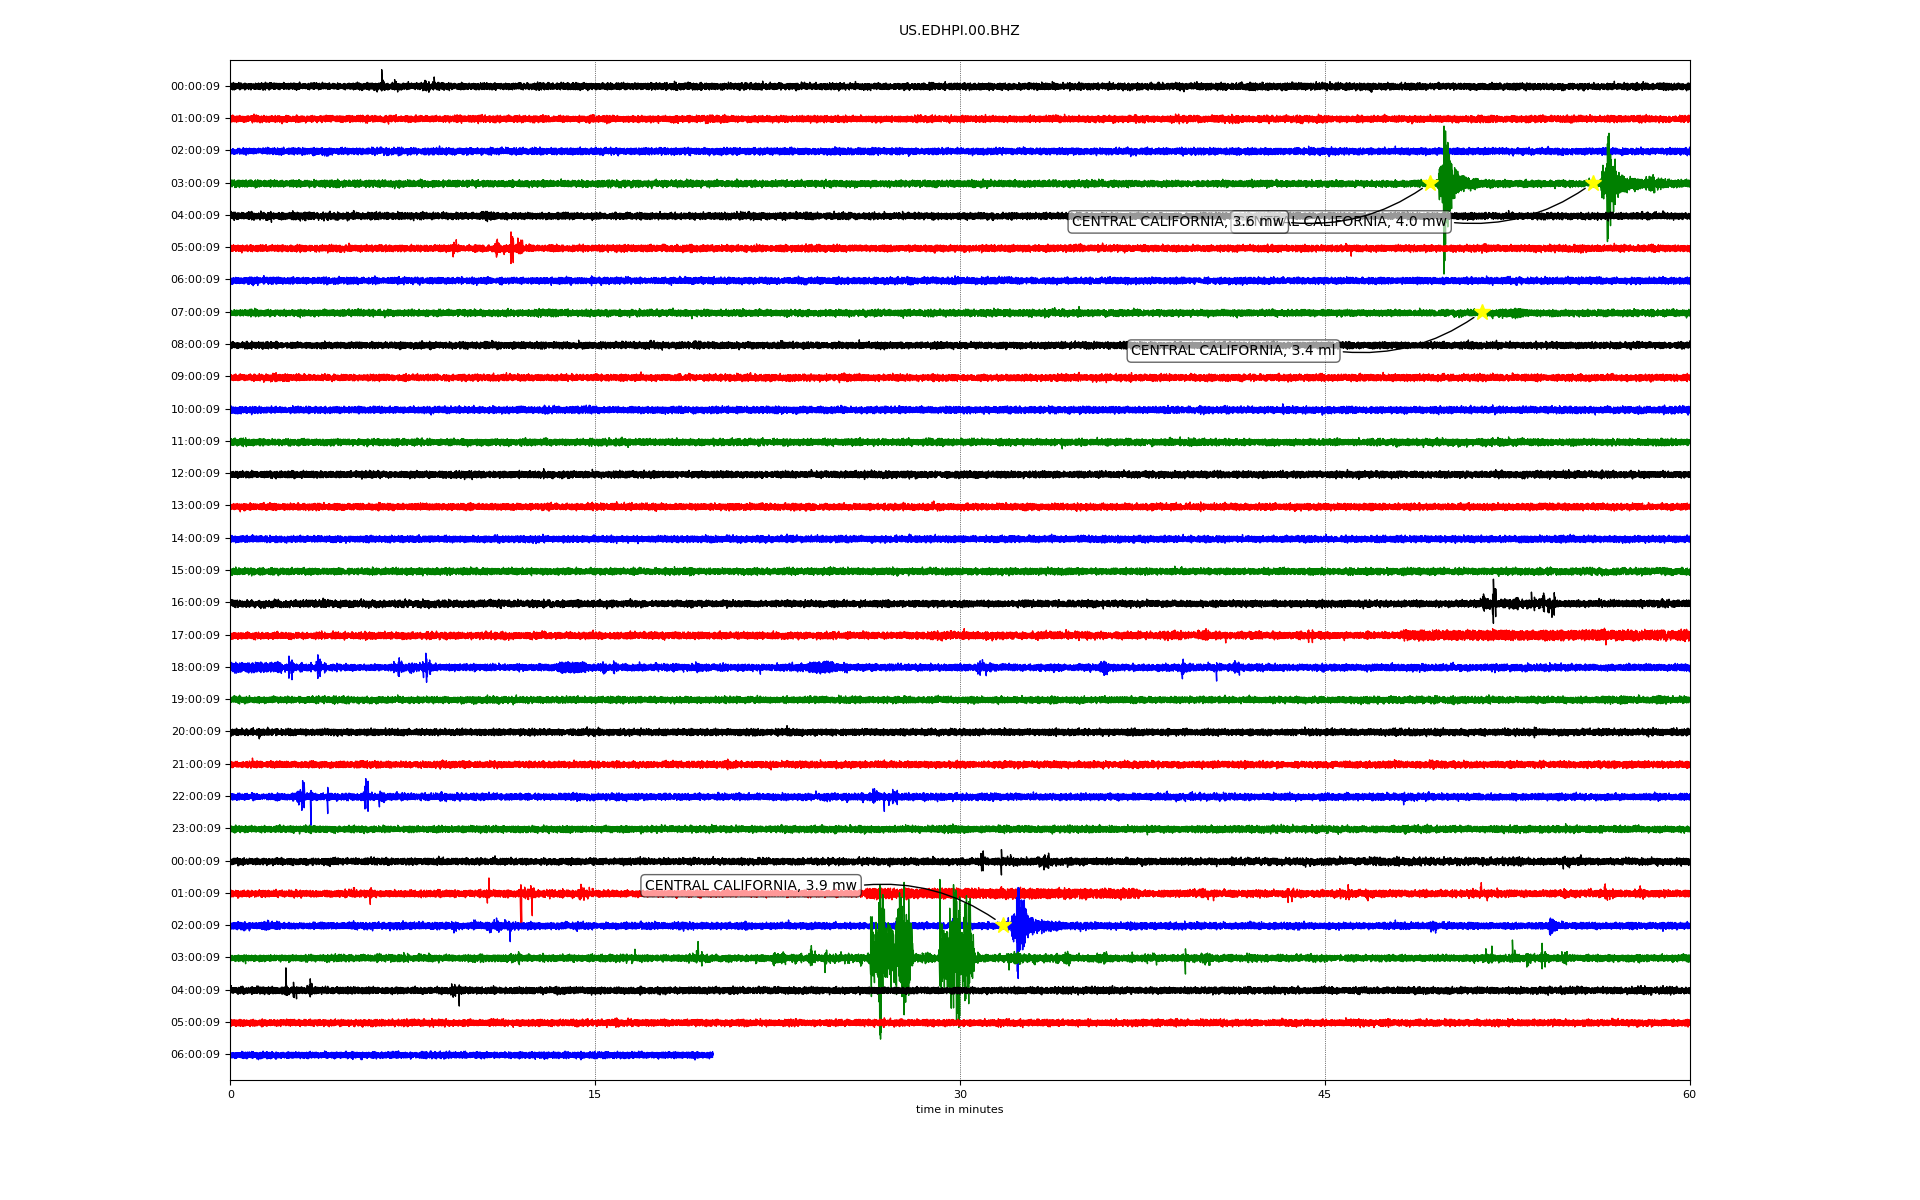Viewport: 1920px width, 1200px height.
Task: Click the CENTRAL CALIFORNIA, 3.9 mw annotation box
Action: (x=750, y=886)
